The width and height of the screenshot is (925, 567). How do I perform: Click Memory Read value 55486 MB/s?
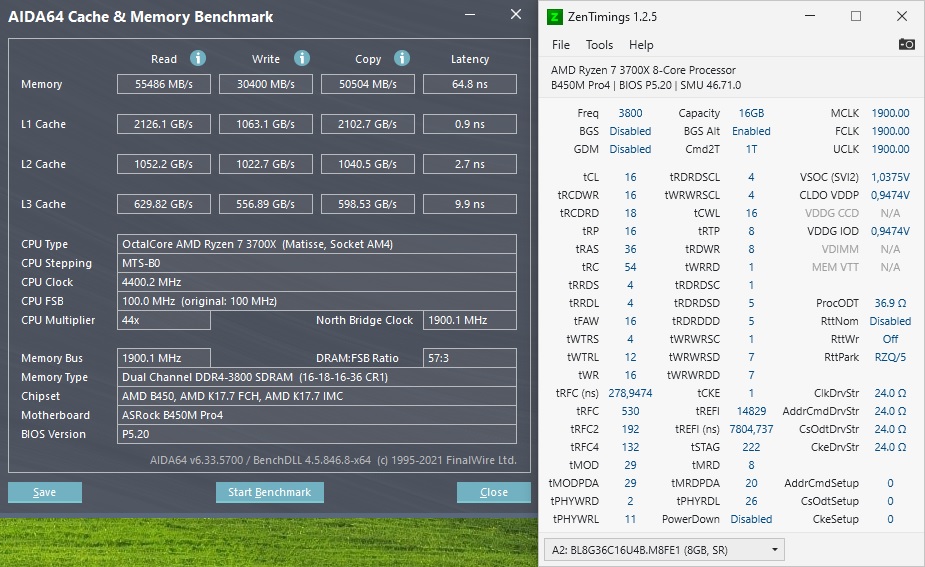(x=164, y=84)
